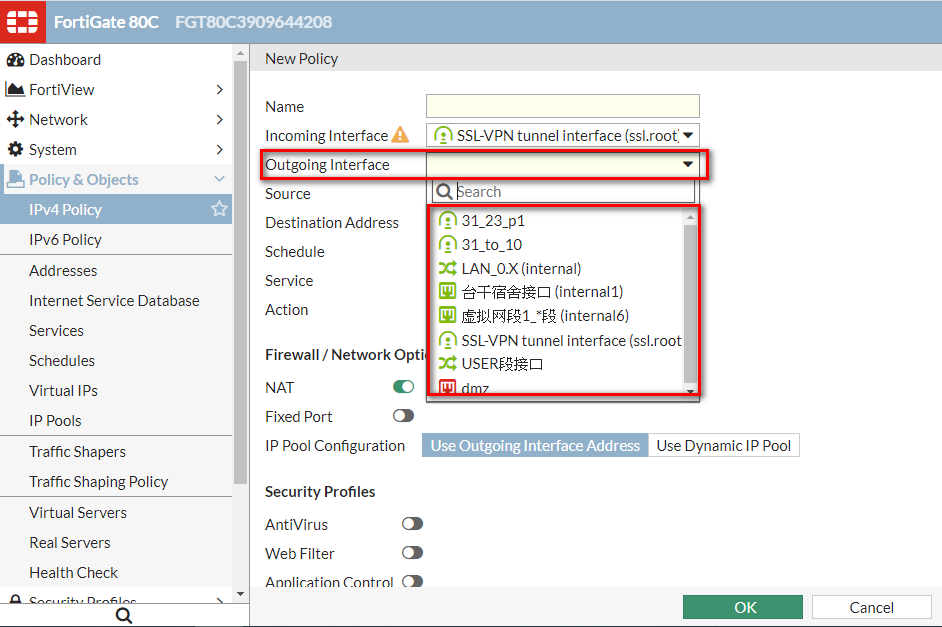Click the 31_to_10 tunnel icon
Screen dimensions: 942x627
(x=448, y=244)
